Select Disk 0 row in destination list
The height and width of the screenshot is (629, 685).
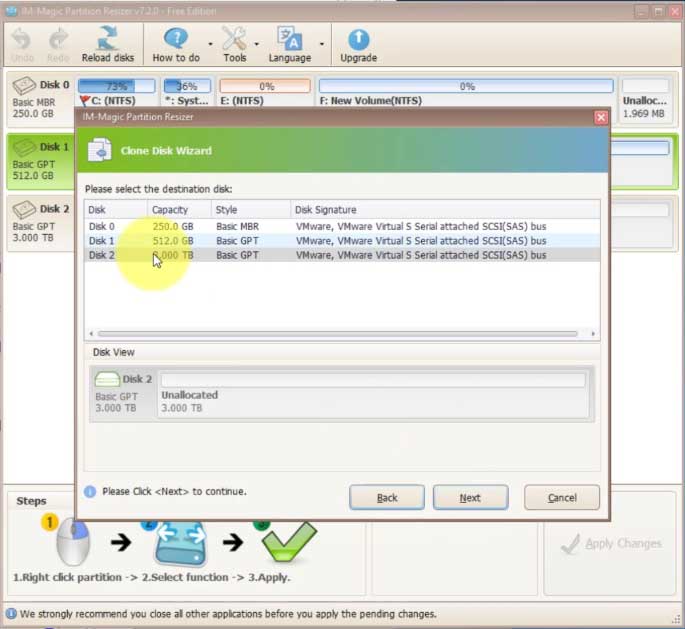pos(342,226)
